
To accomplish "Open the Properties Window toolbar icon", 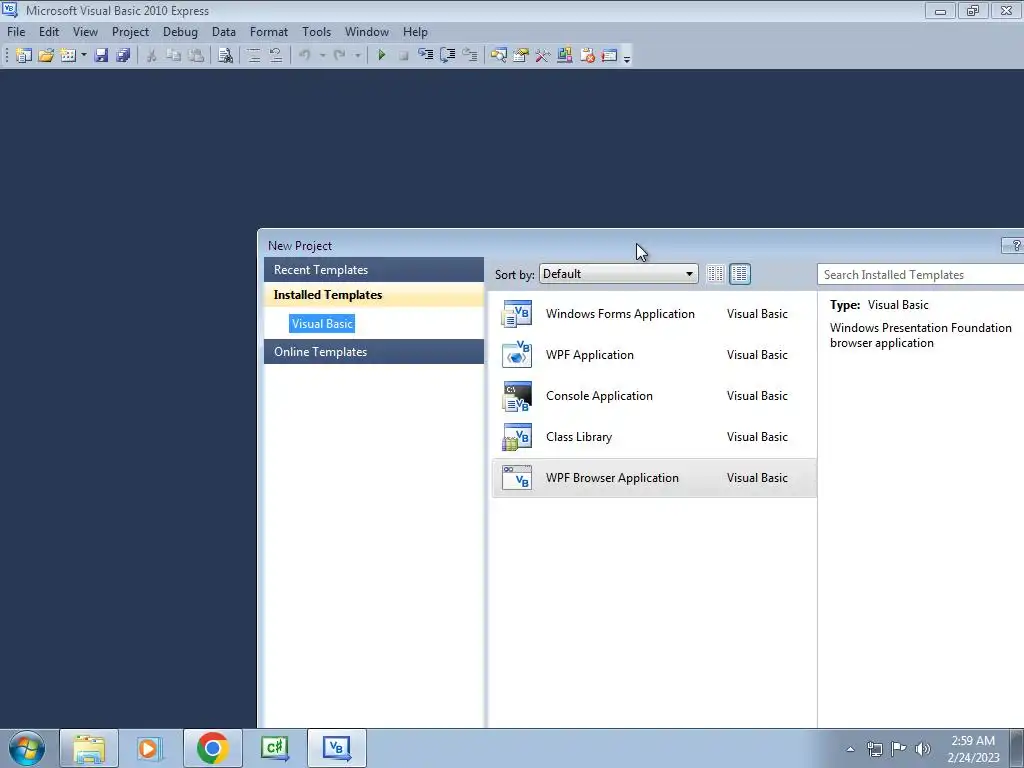I will pyautogui.click(x=520, y=56).
